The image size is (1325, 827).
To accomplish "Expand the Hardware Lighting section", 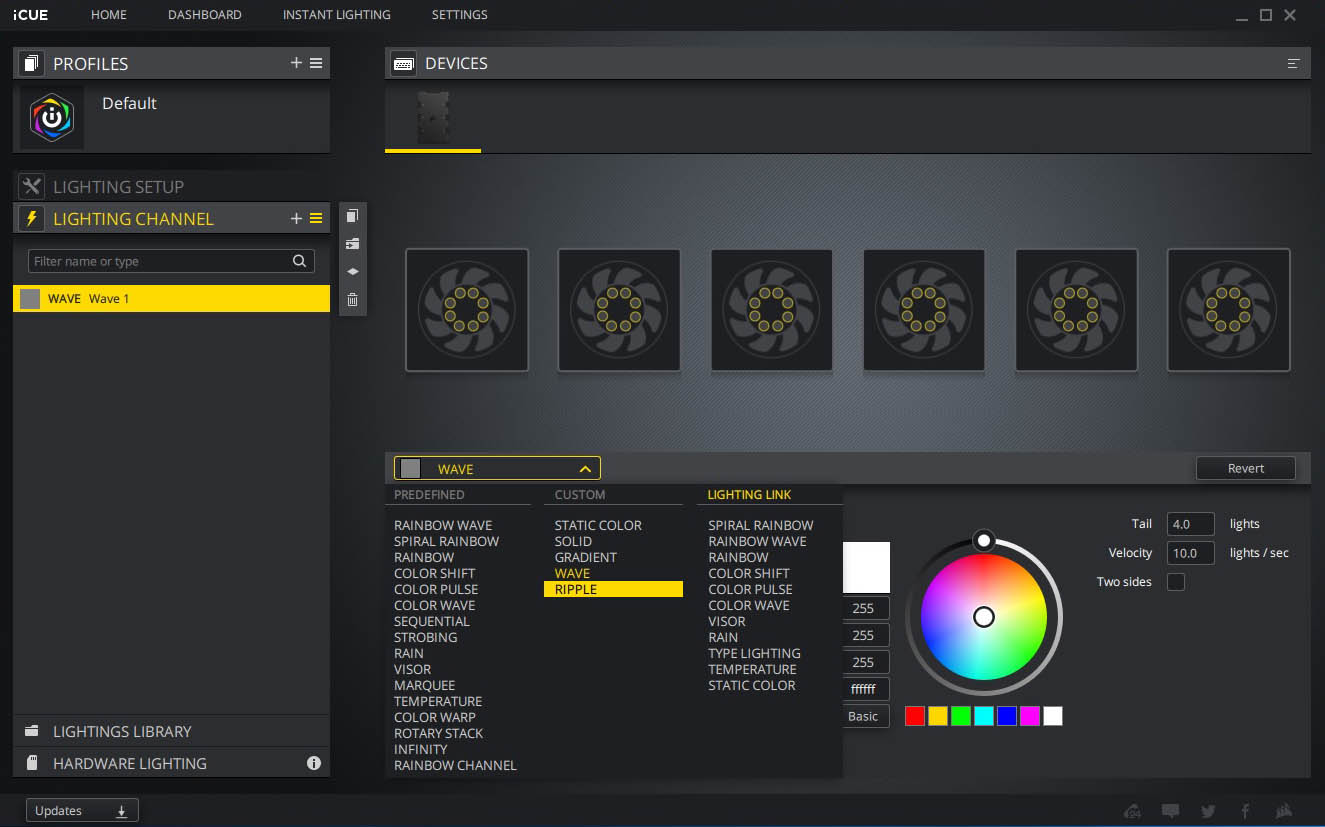I will click(171, 763).
